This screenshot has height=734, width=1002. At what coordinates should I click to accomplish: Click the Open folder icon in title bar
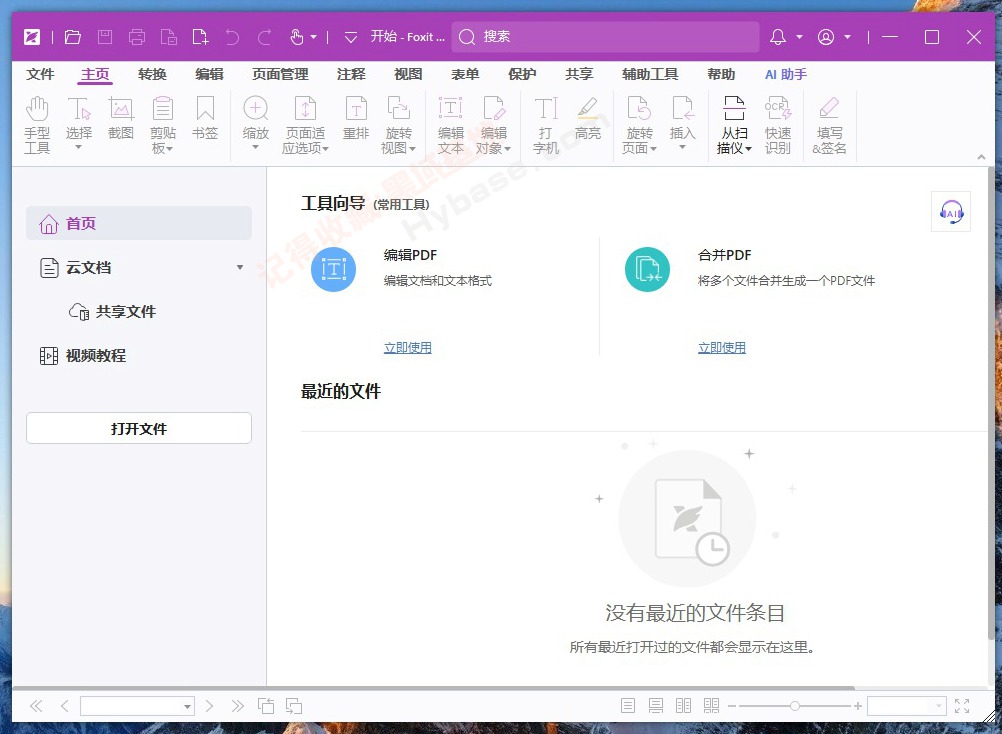73,37
